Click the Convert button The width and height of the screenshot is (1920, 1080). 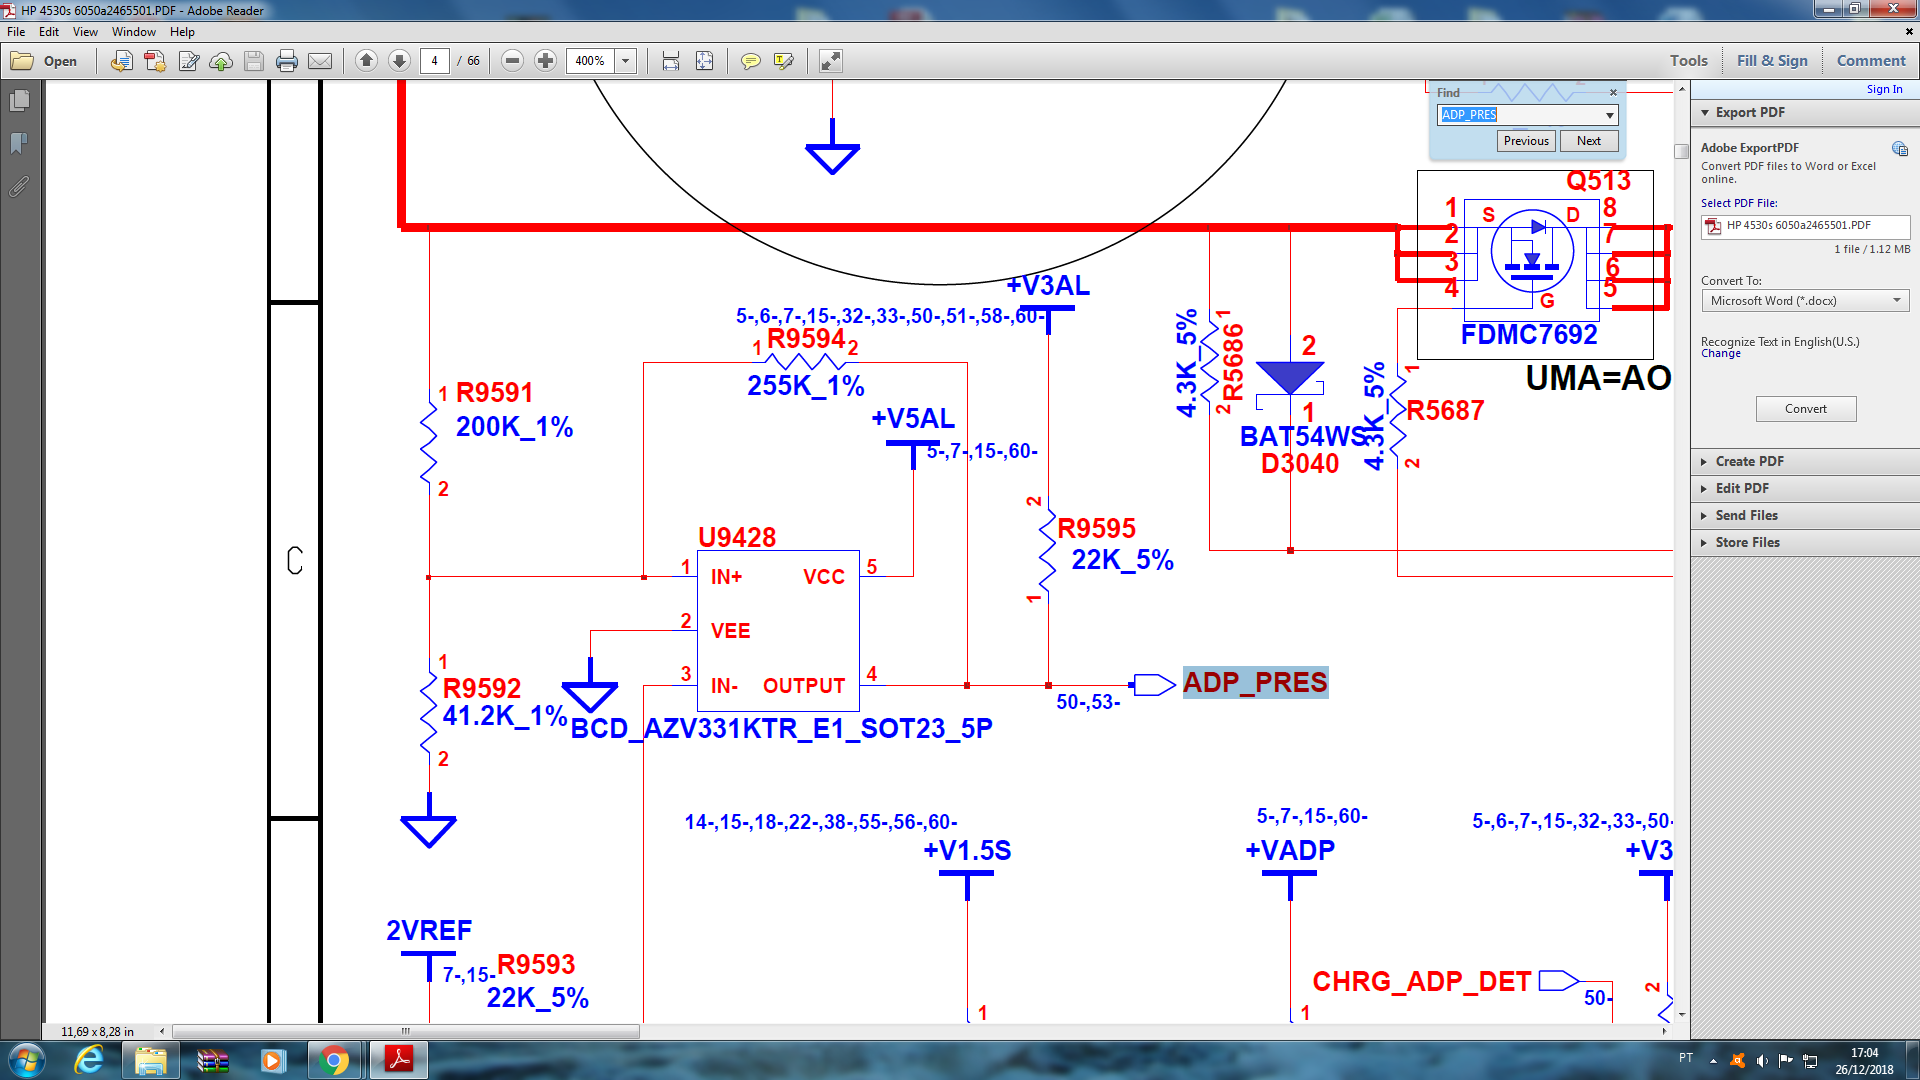[x=1803, y=407]
